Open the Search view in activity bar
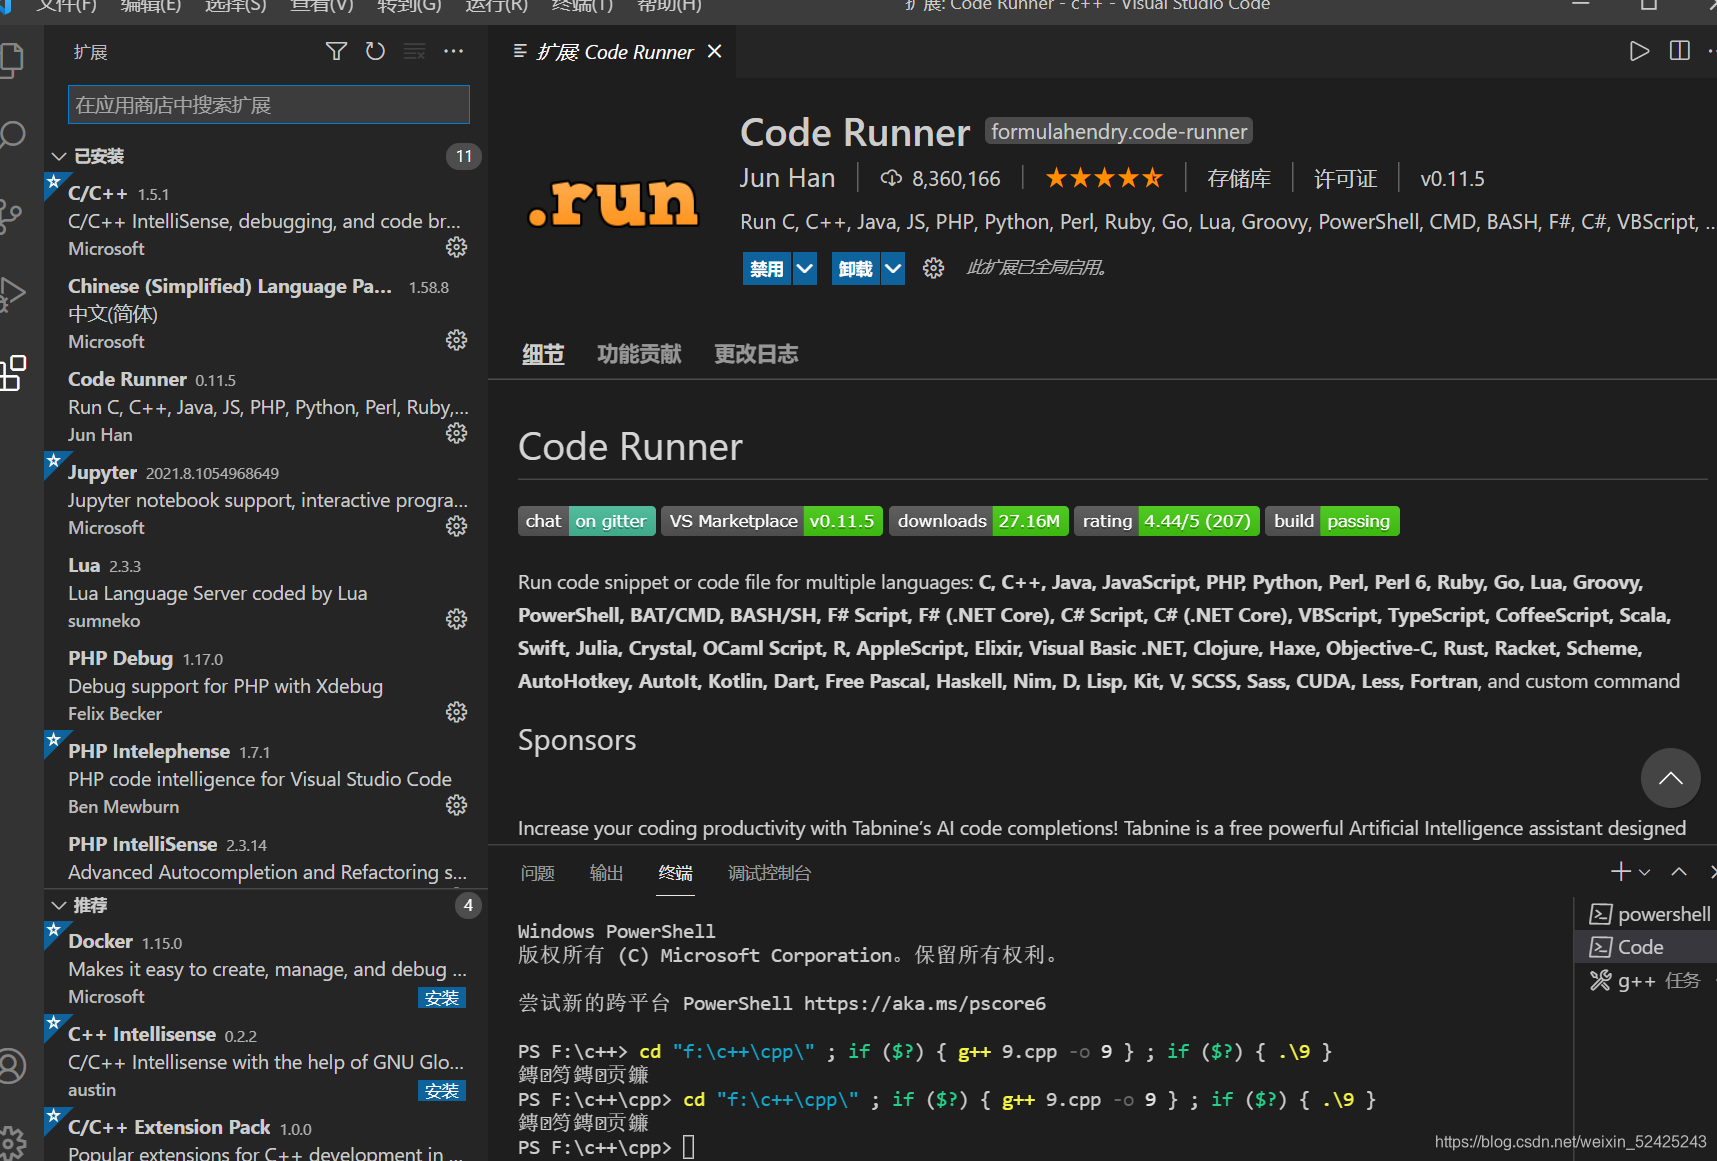Image resolution: width=1717 pixels, height=1161 pixels. (x=11, y=134)
